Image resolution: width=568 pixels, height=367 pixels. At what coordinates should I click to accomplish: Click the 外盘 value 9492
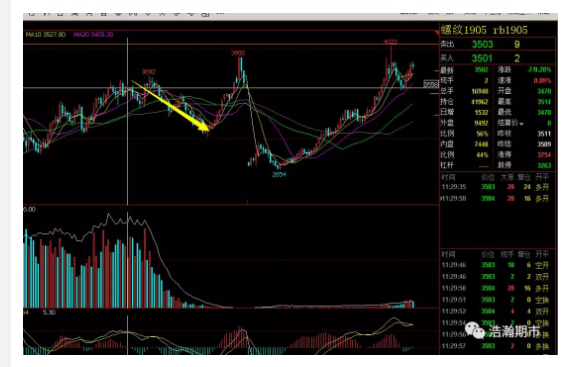481,123
